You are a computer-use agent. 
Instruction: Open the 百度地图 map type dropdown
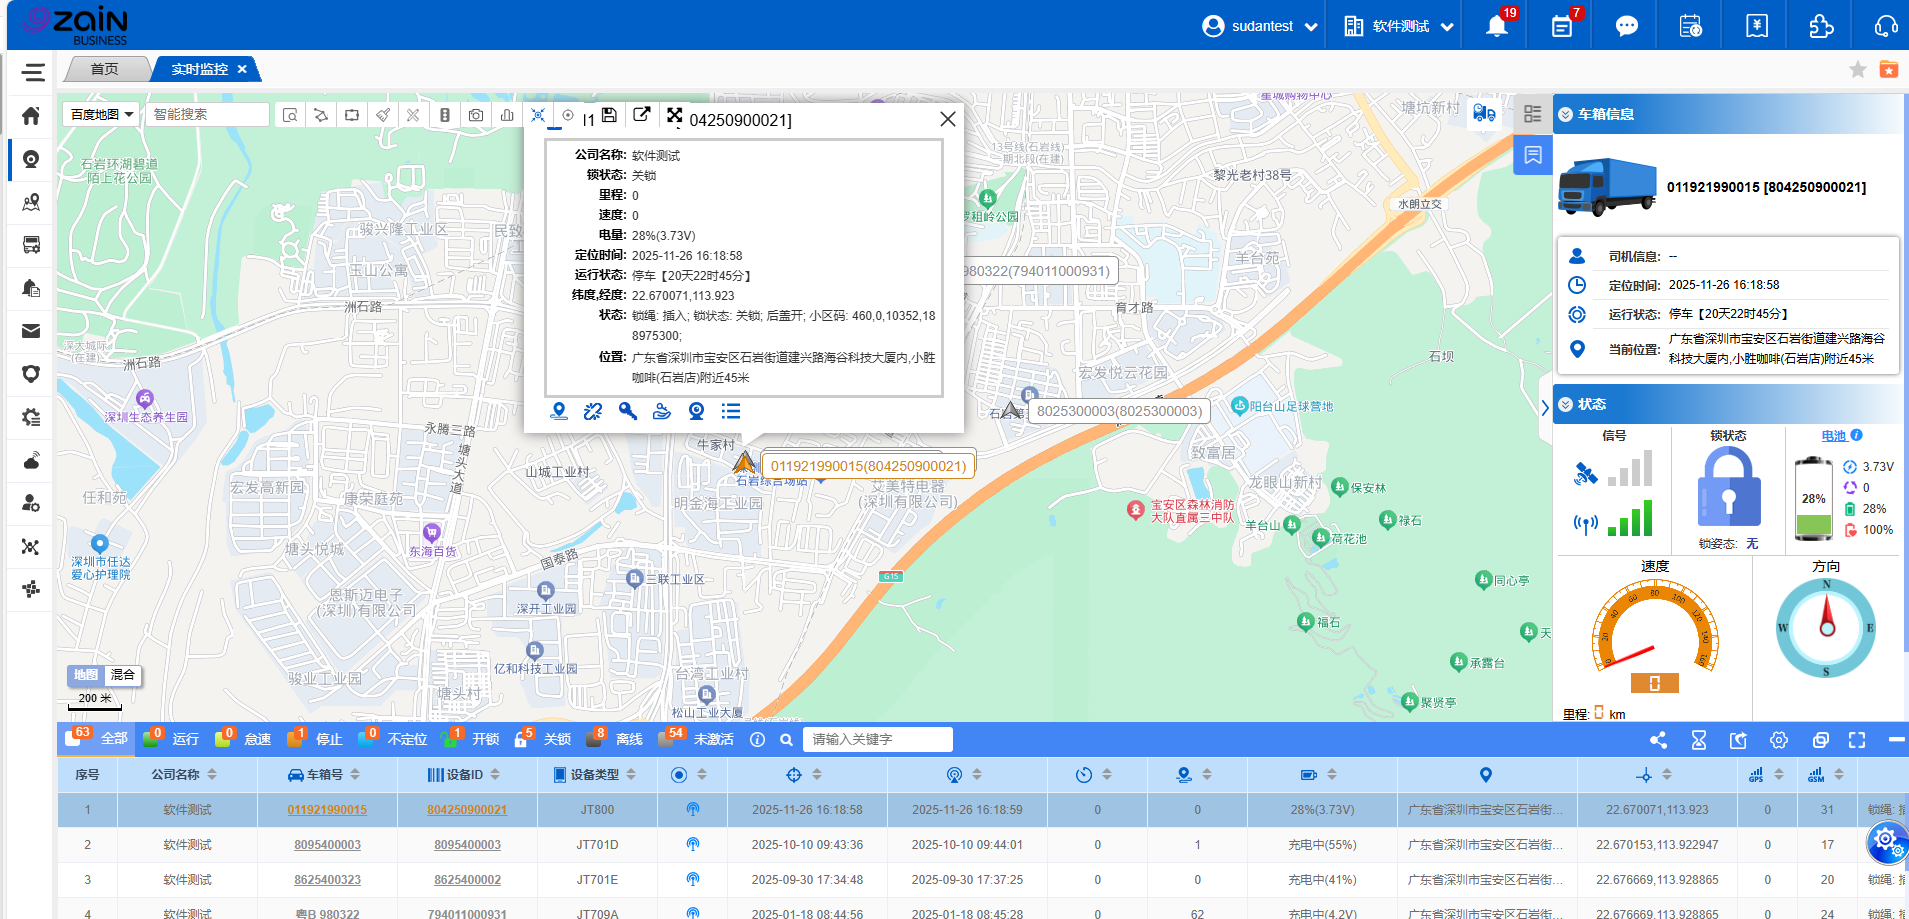102,115
